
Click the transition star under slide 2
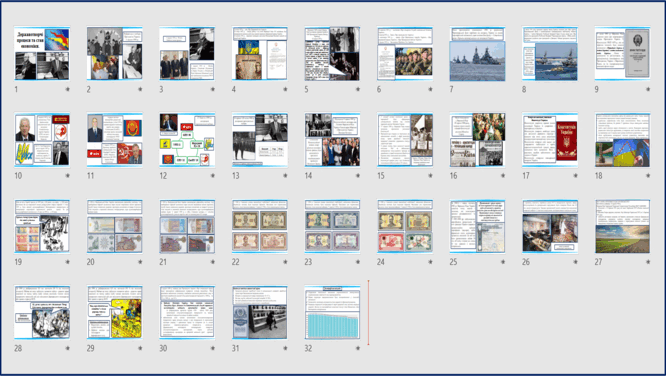pos(140,89)
